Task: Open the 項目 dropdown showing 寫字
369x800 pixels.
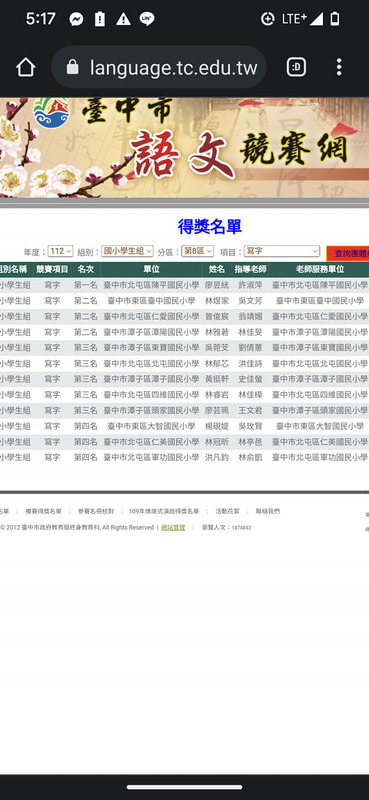Action: (x=282, y=251)
